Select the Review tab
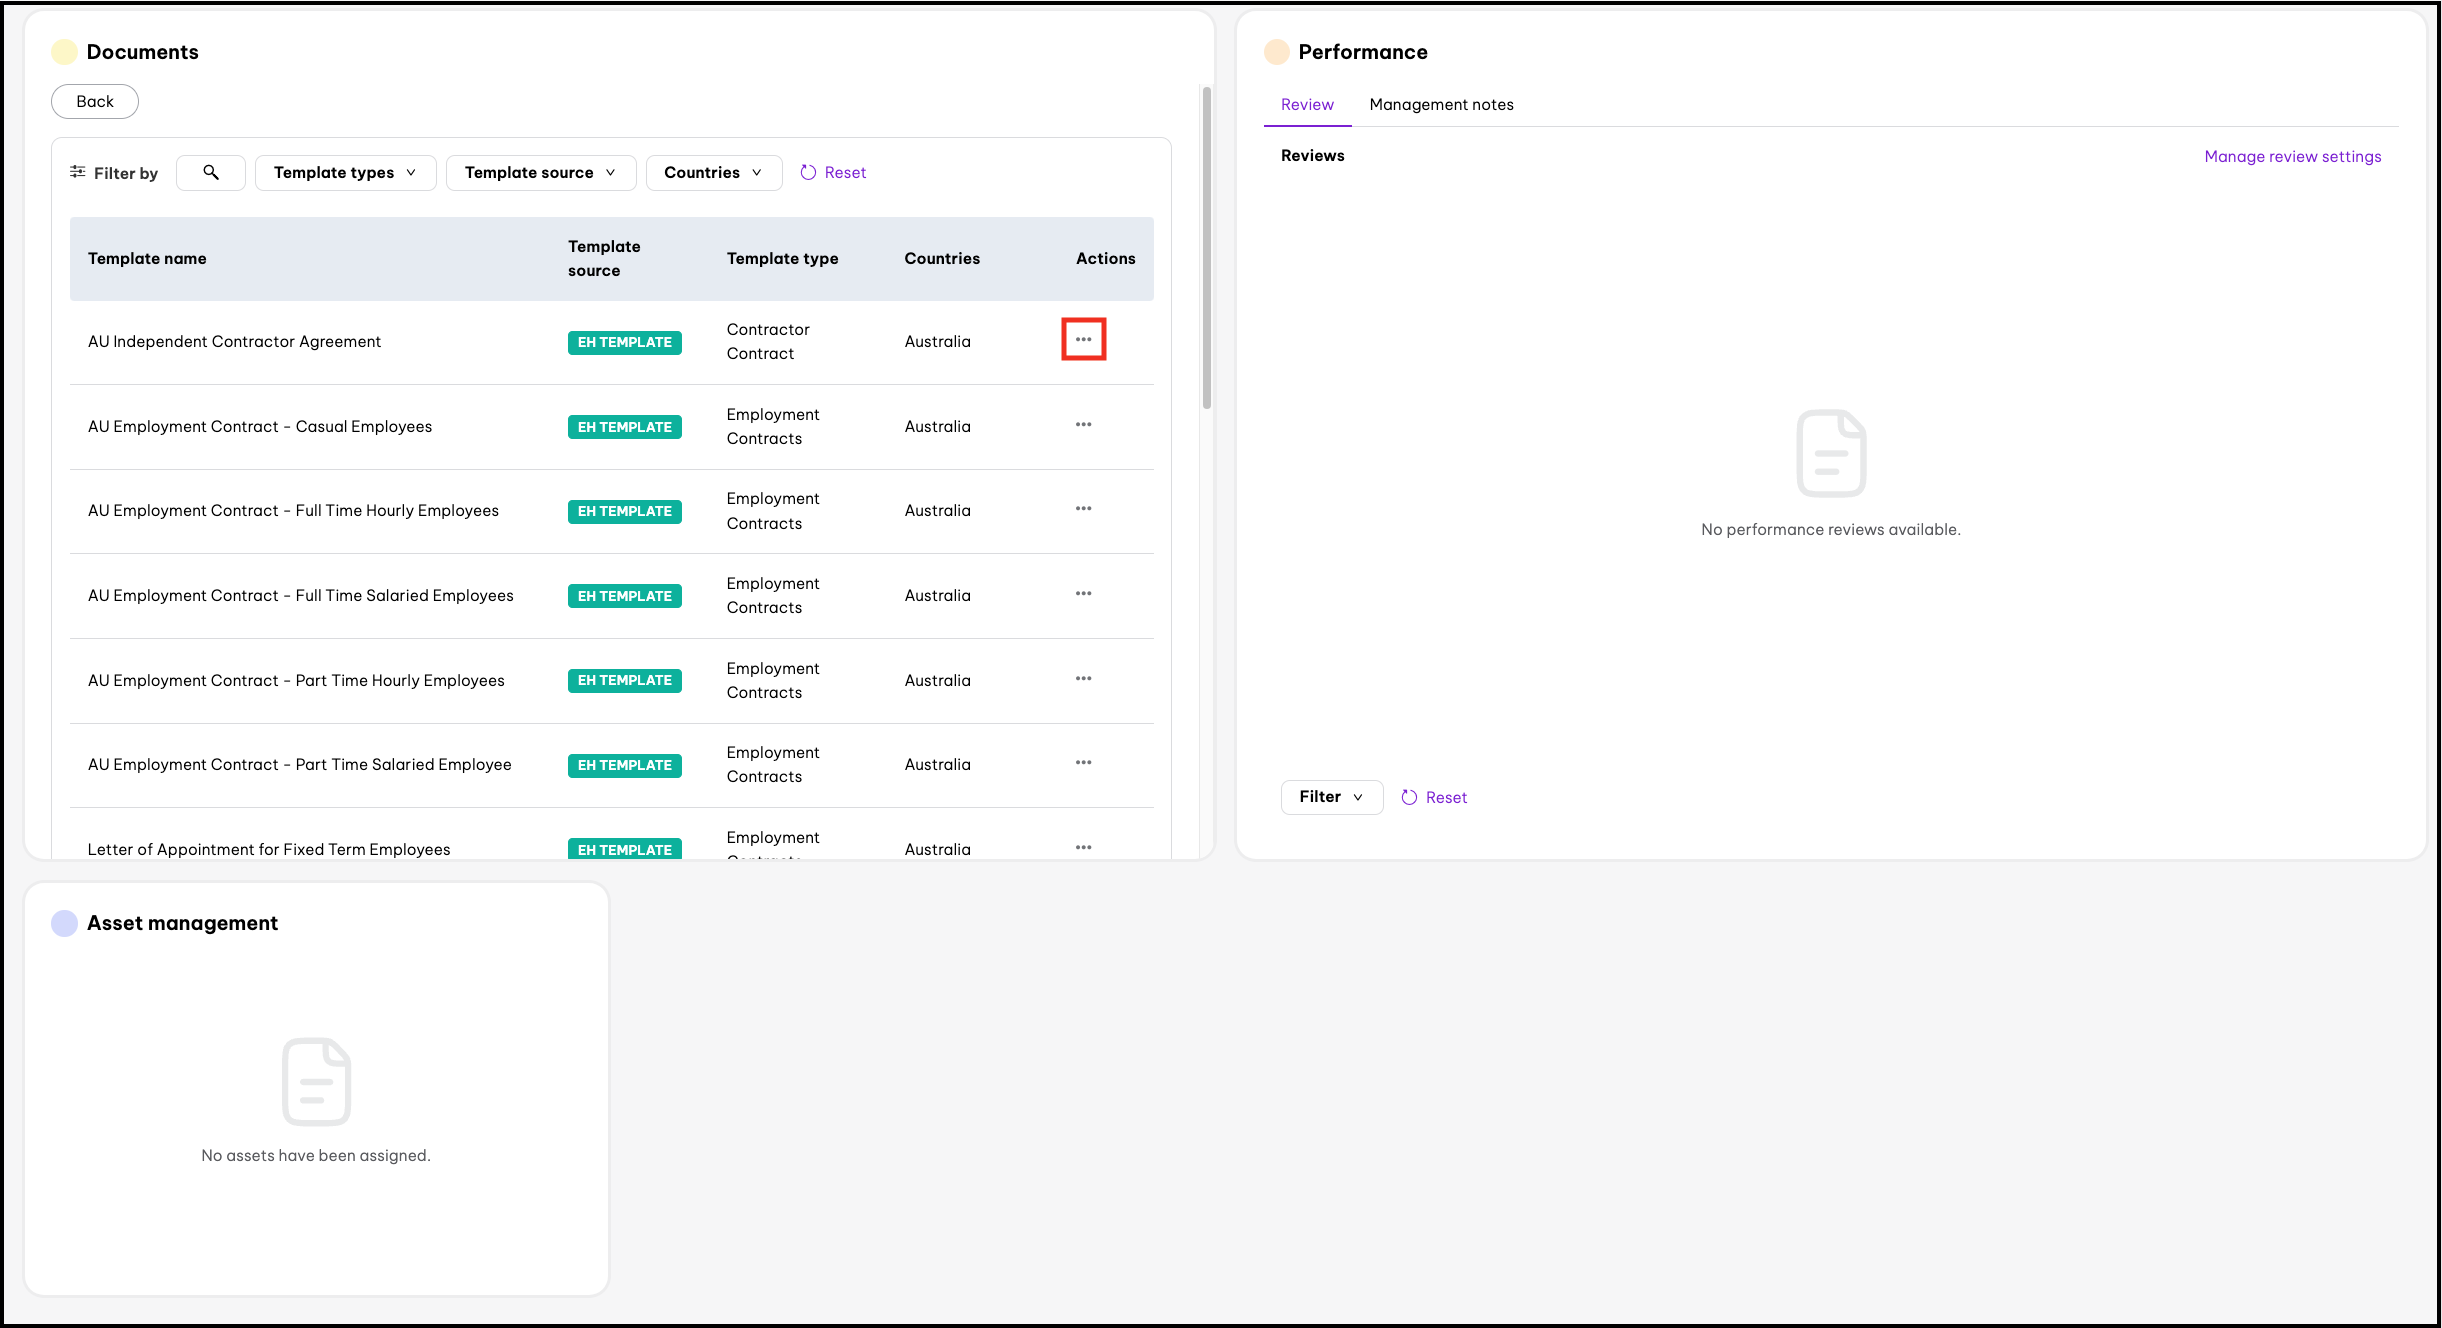This screenshot has width=2442, height=1328. tap(1307, 105)
